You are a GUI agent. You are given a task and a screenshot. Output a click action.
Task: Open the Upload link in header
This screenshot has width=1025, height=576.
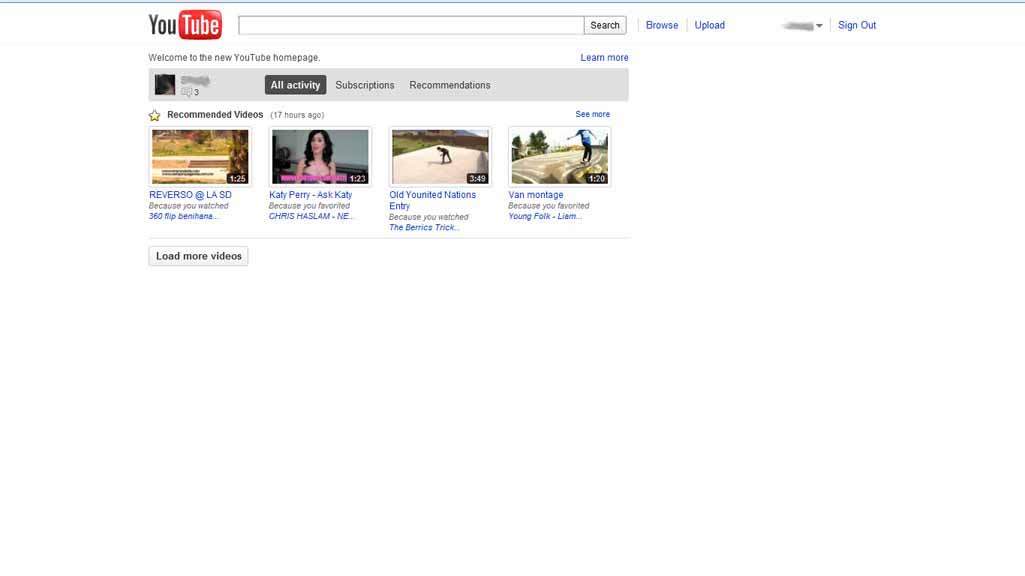(709, 25)
